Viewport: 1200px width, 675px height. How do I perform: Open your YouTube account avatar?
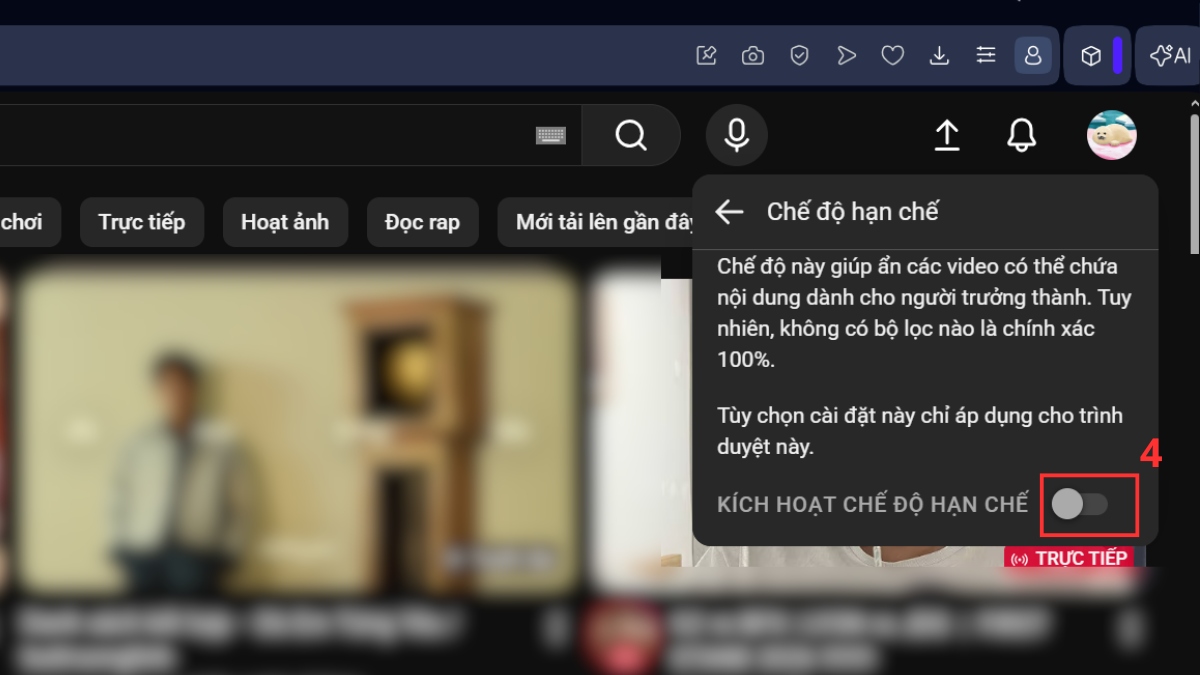(x=1110, y=135)
